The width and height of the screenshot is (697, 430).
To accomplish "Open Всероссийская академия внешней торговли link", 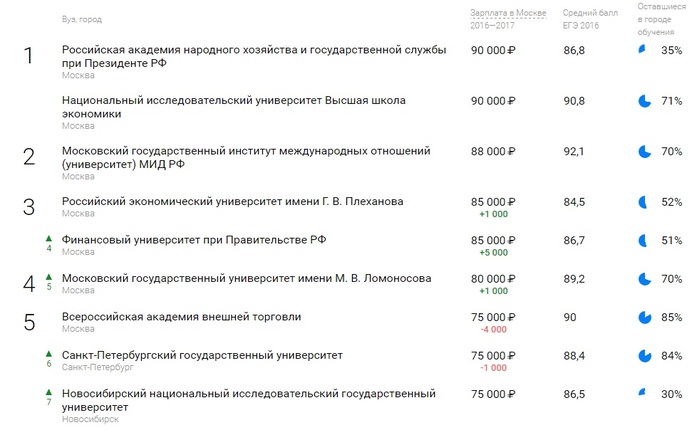I will [x=181, y=317].
